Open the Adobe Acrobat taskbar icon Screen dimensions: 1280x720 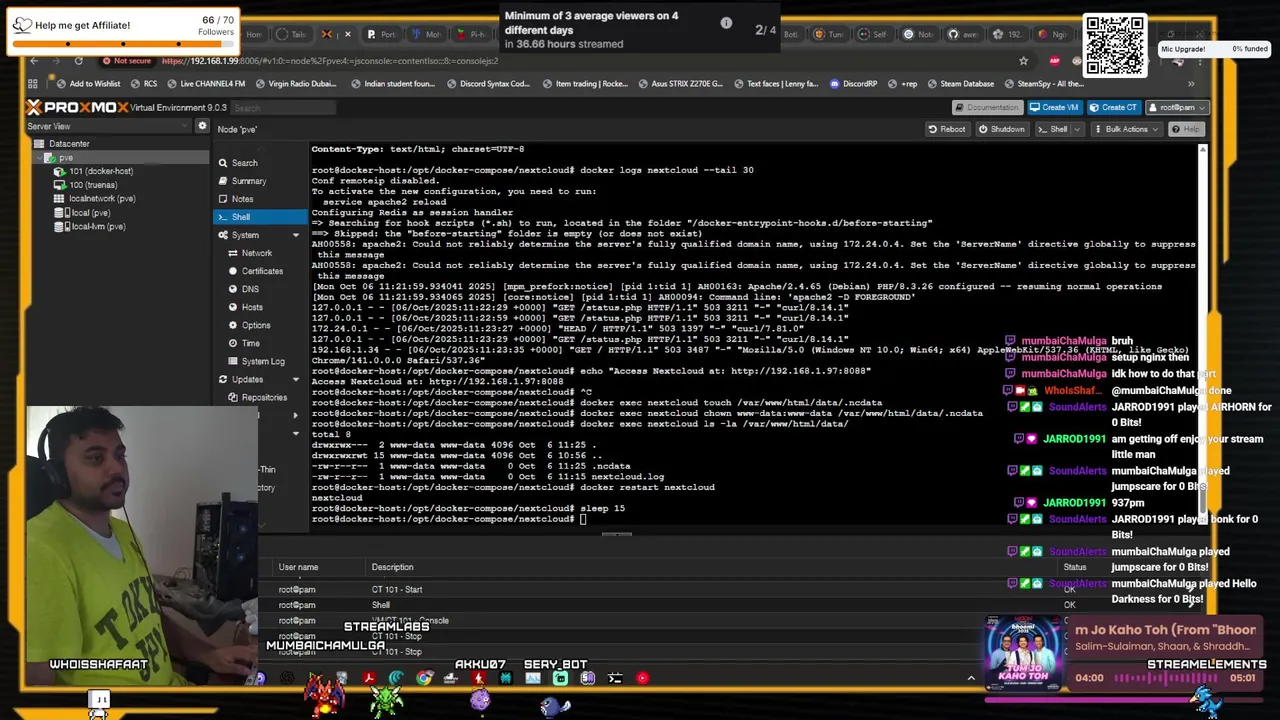point(369,678)
